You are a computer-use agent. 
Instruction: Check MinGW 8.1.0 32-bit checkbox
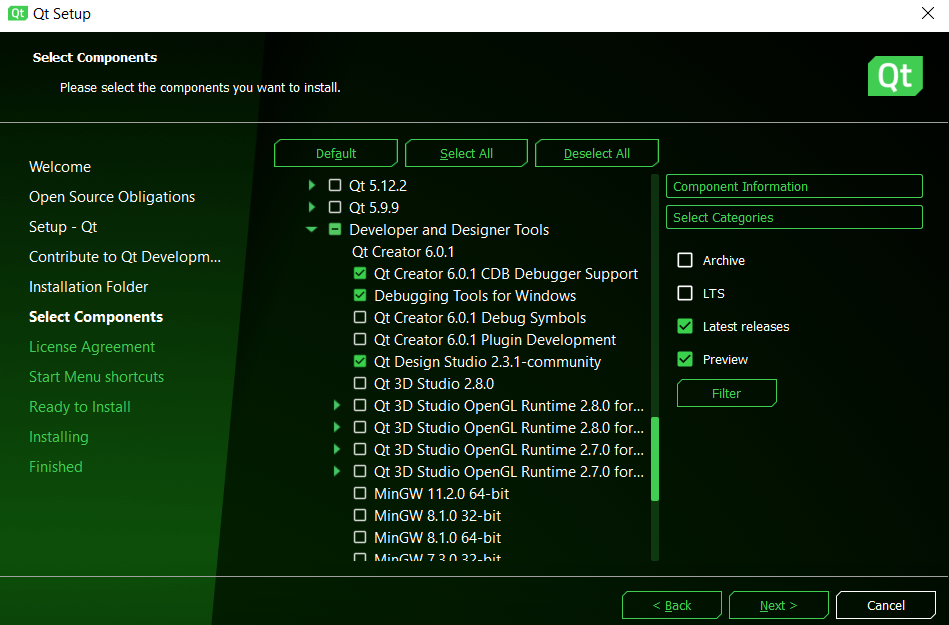click(360, 515)
